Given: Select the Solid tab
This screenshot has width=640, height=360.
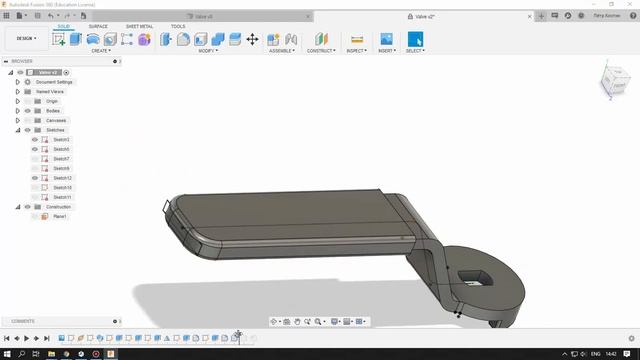Looking at the screenshot, I should pyautogui.click(x=63, y=27).
